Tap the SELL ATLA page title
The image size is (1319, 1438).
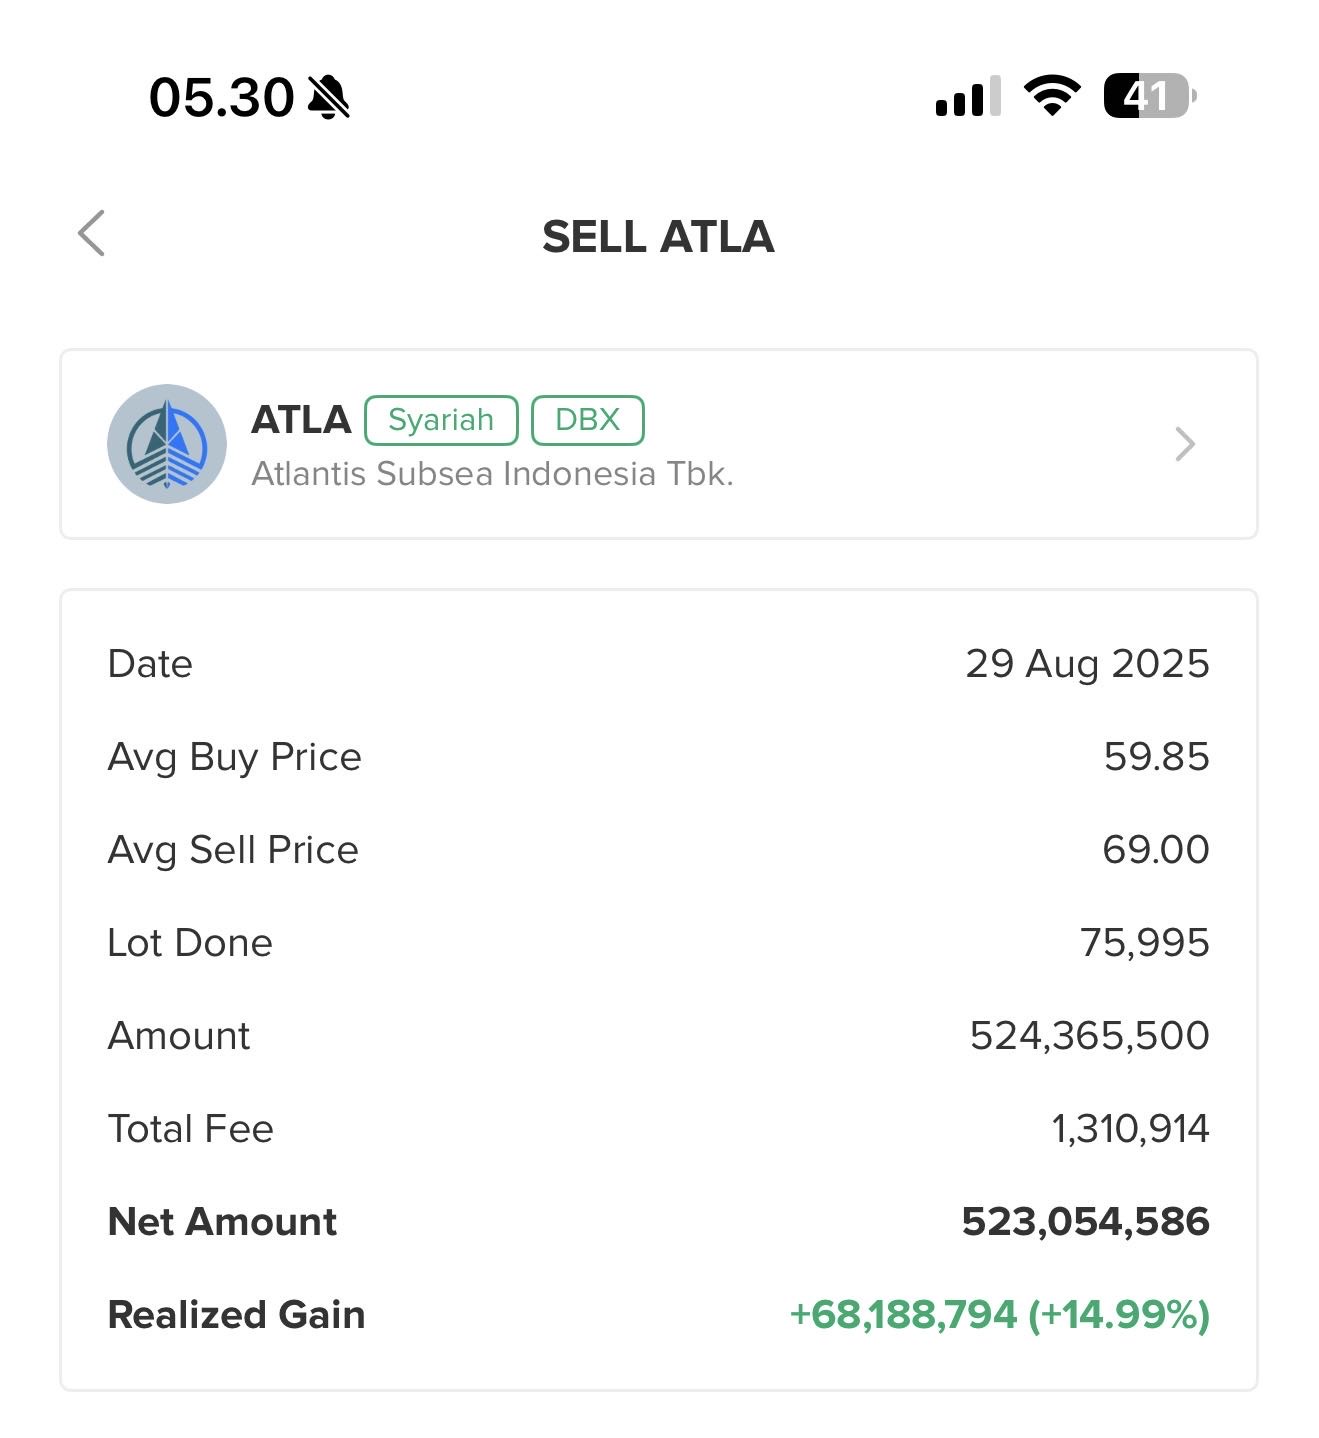coord(658,237)
